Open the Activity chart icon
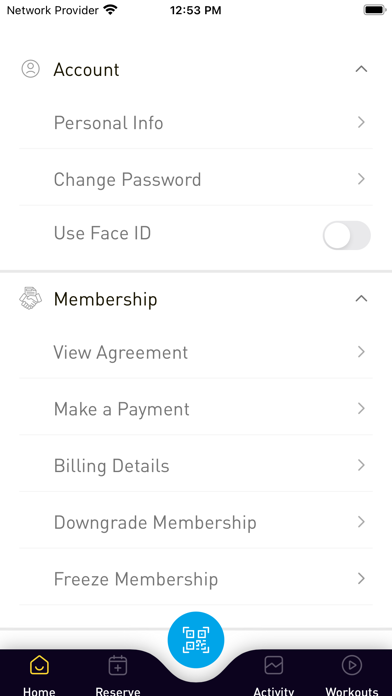 (274, 665)
